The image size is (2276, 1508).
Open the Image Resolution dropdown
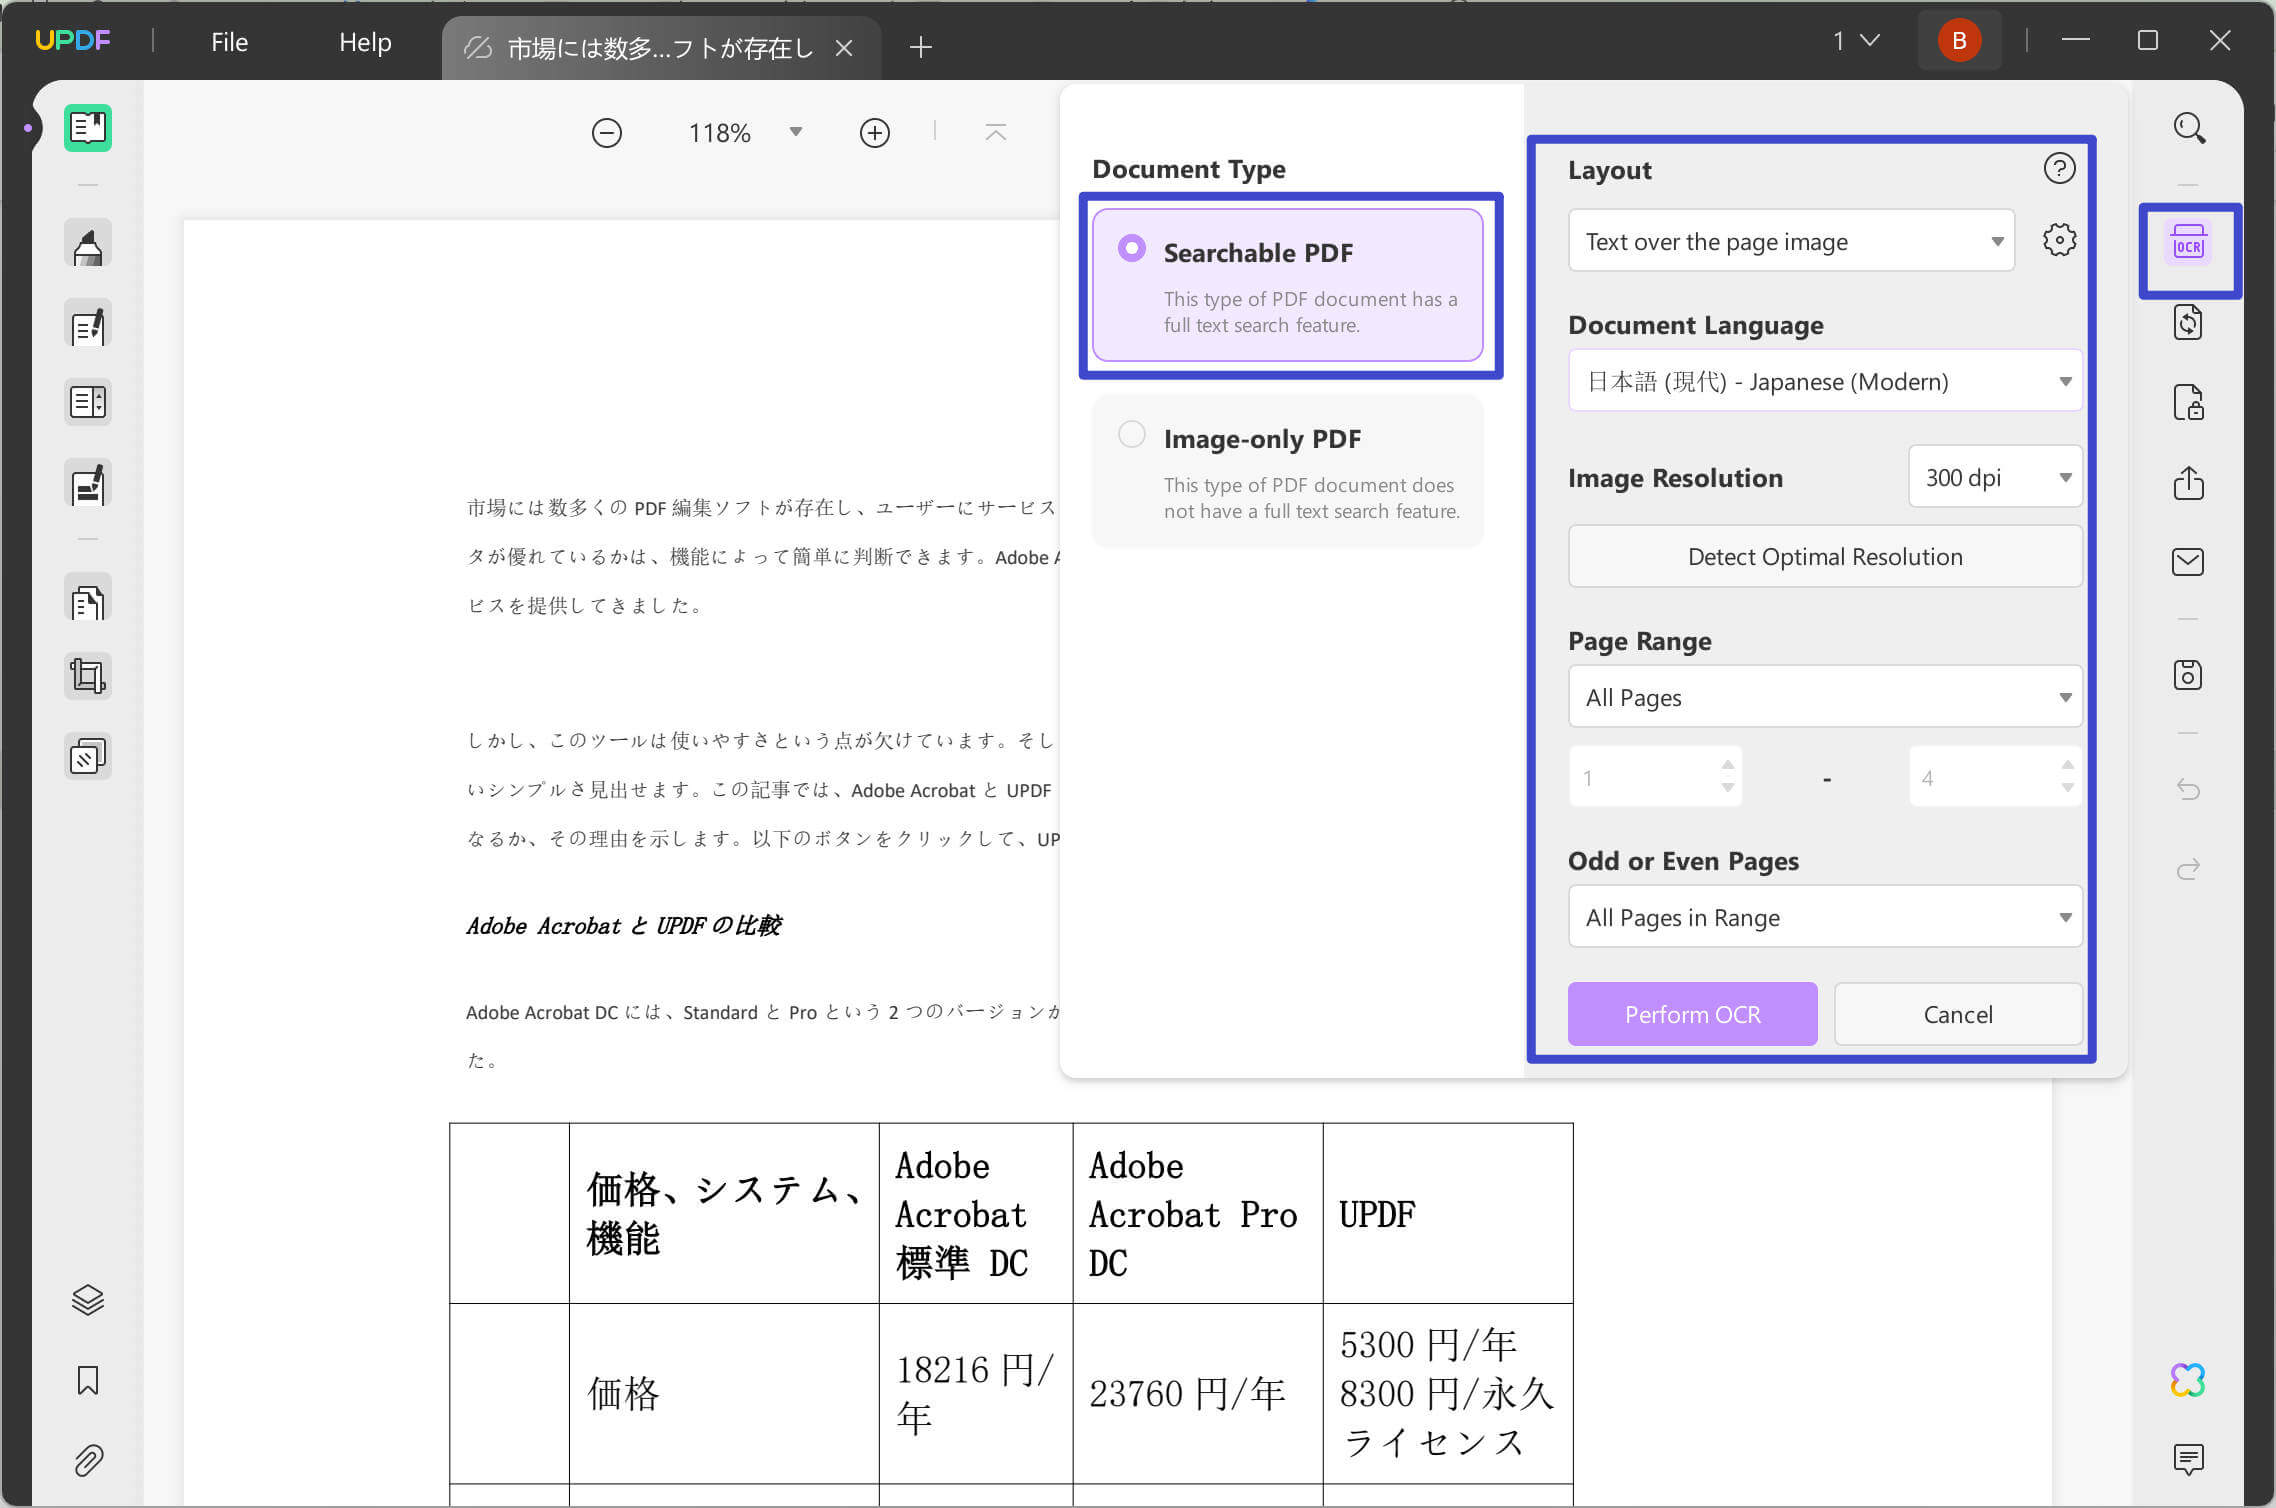coord(1994,477)
